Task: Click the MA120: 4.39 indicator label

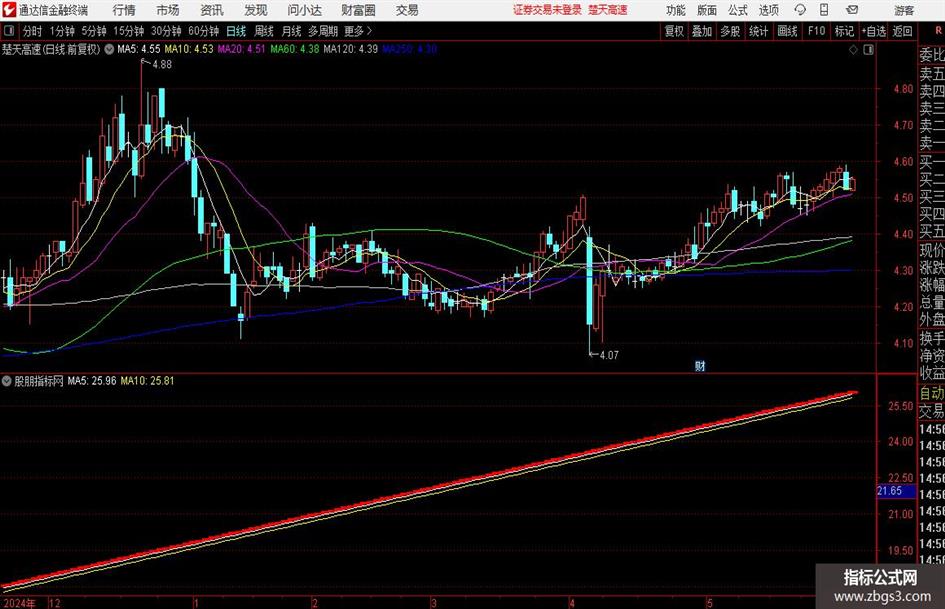Action: [x=351, y=49]
